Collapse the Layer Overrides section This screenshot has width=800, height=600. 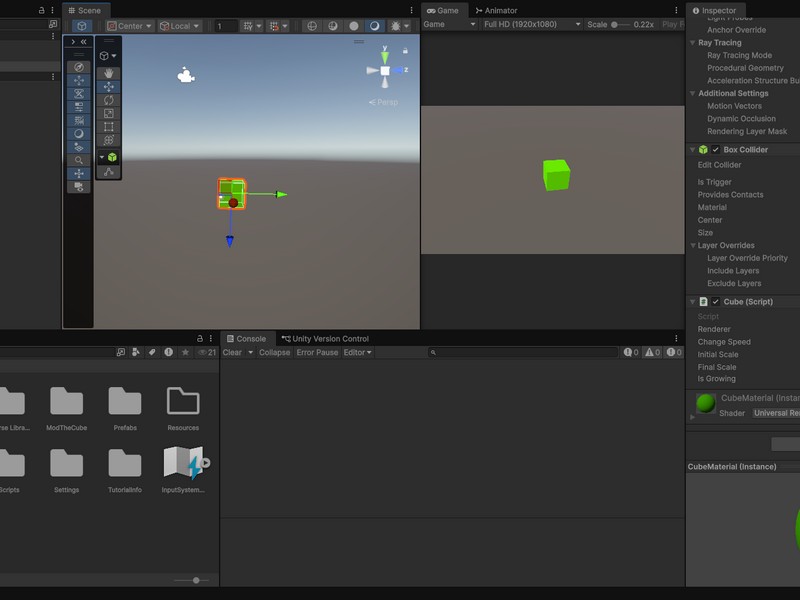692,245
